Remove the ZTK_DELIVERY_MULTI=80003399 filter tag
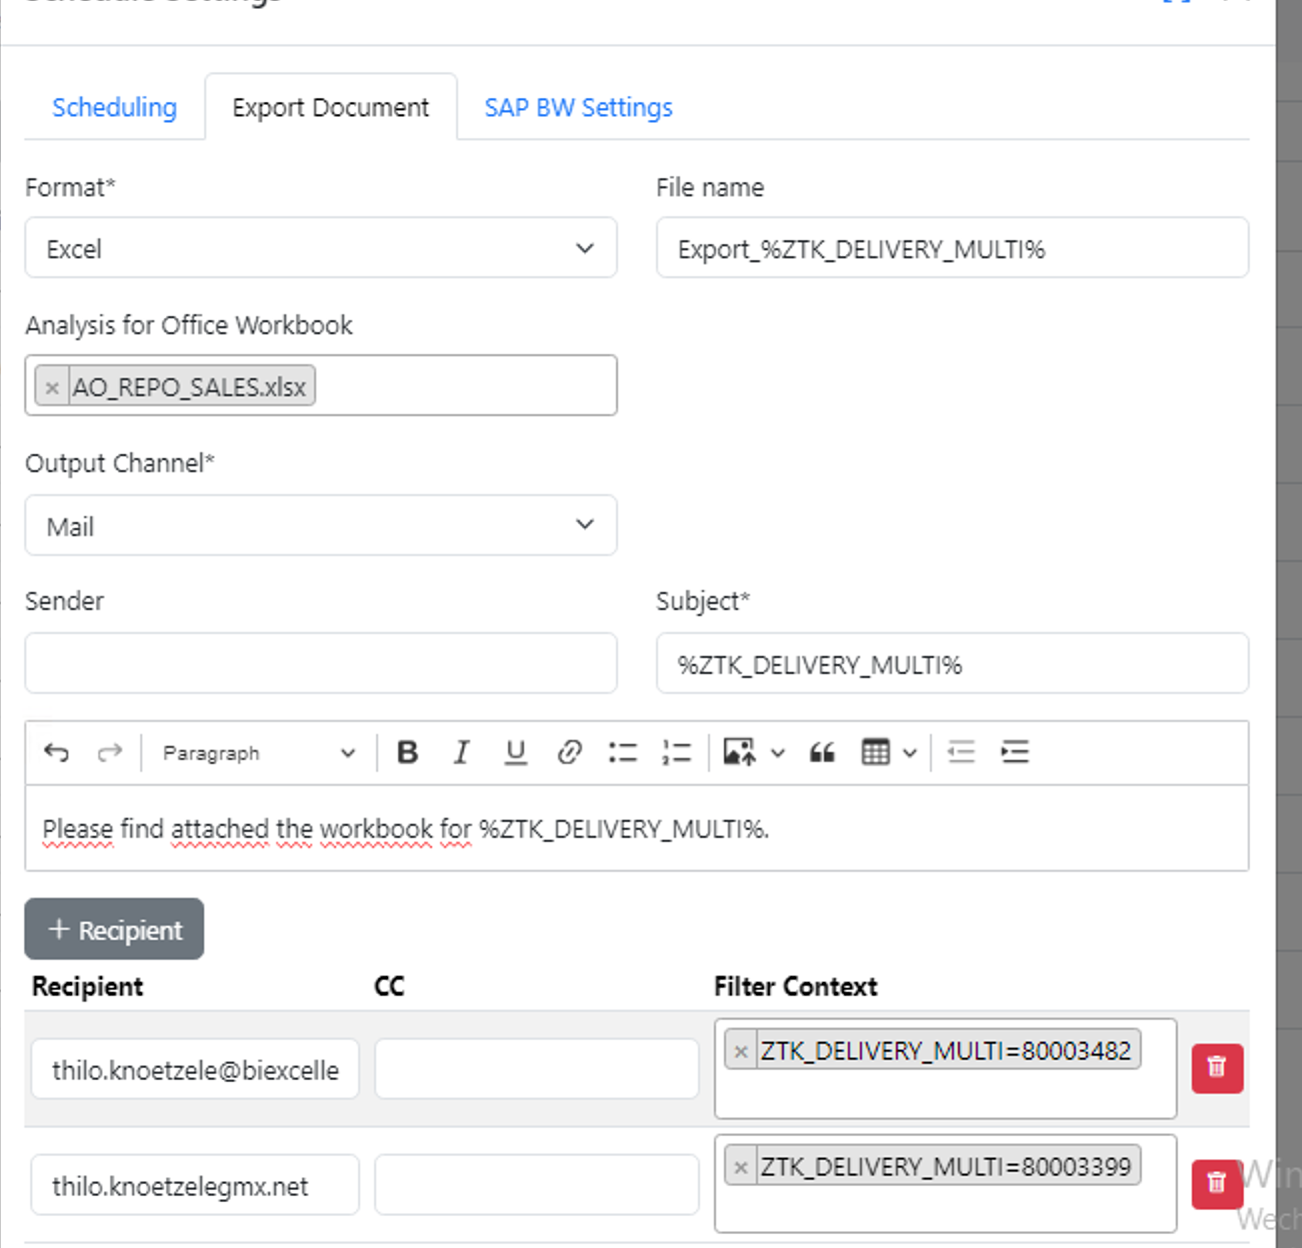This screenshot has height=1248, width=1302. tap(741, 1167)
